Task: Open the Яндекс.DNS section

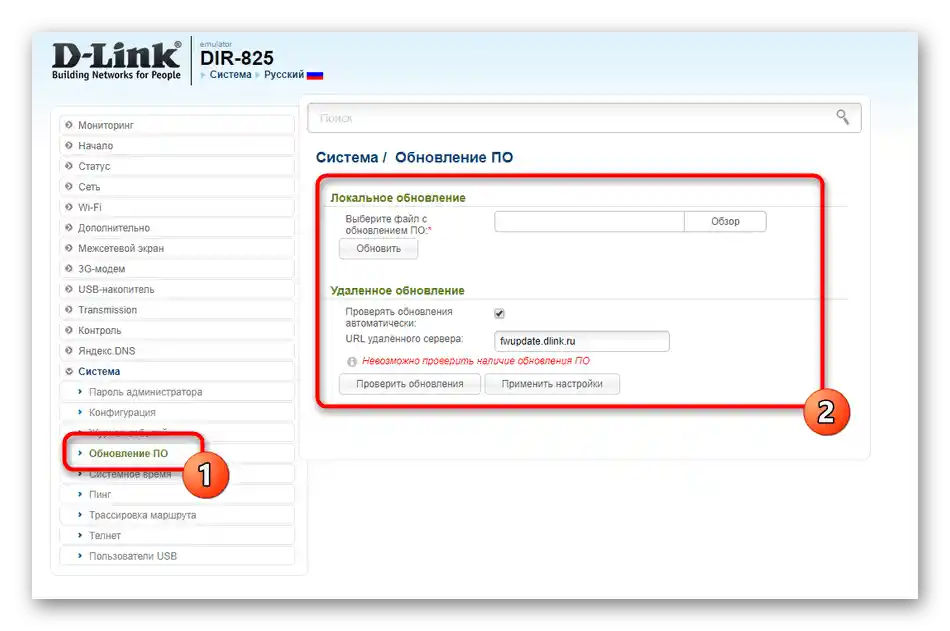Action: 177,351
